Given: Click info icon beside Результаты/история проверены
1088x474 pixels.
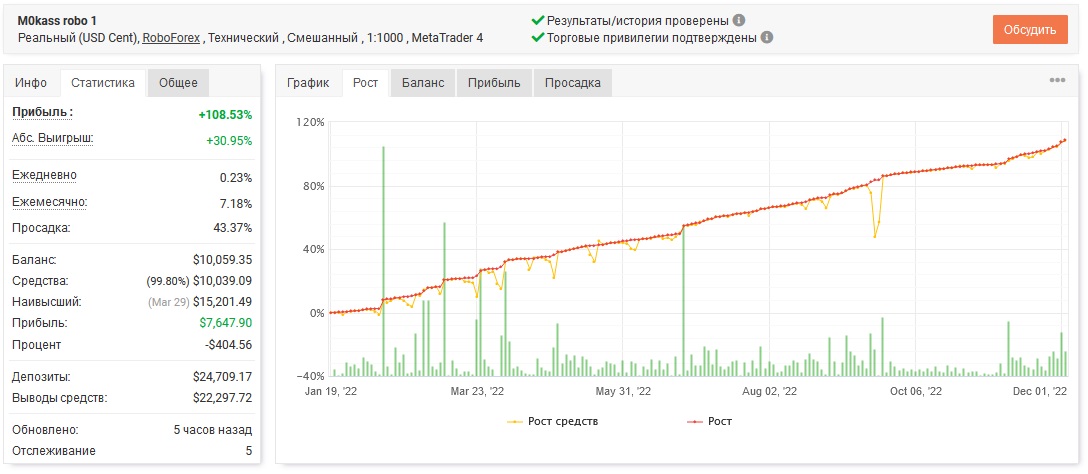Looking at the screenshot, I should [x=740, y=20].
